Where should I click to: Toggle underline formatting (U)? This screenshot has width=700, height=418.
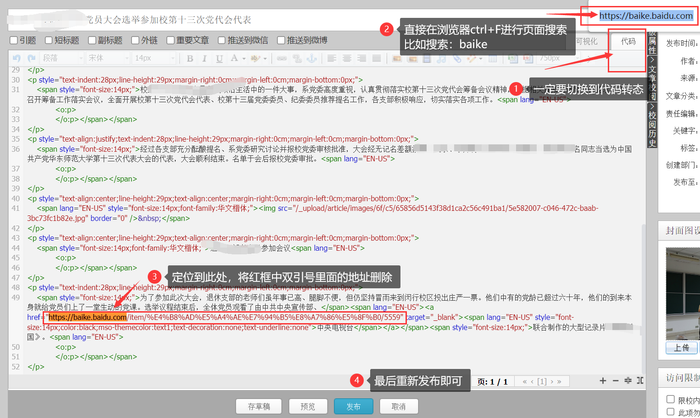219,59
